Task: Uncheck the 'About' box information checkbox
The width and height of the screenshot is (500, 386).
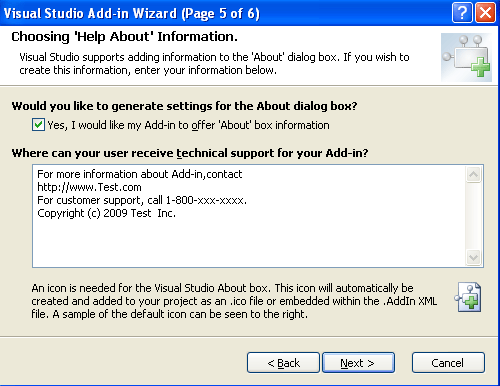Action: pos(38,125)
